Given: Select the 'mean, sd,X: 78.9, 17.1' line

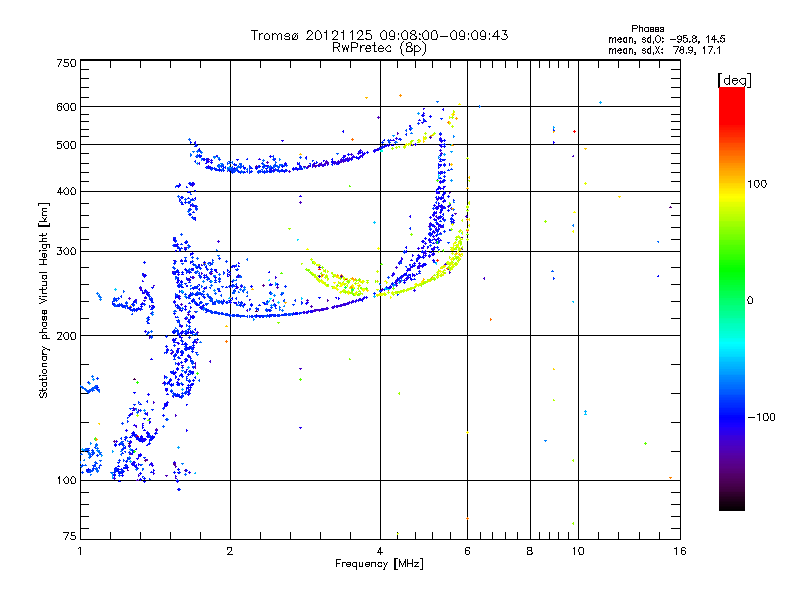Looking at the screenshot, I should [664, 50].
